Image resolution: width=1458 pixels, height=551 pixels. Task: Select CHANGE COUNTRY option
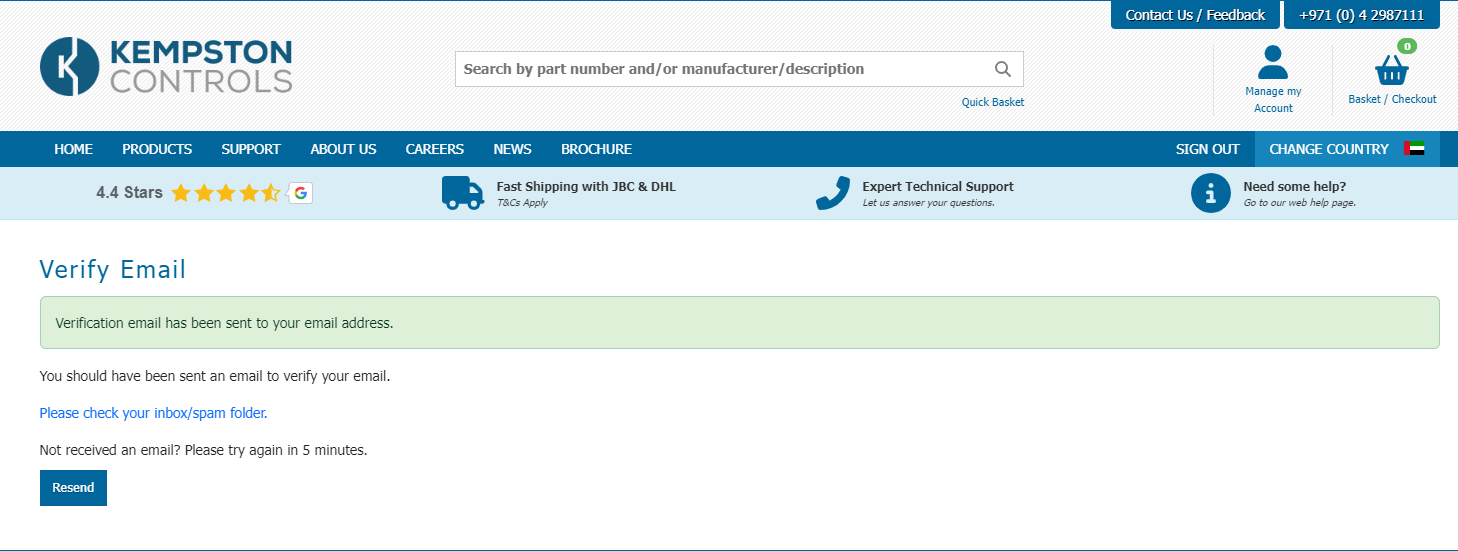tap(1329, 149)
